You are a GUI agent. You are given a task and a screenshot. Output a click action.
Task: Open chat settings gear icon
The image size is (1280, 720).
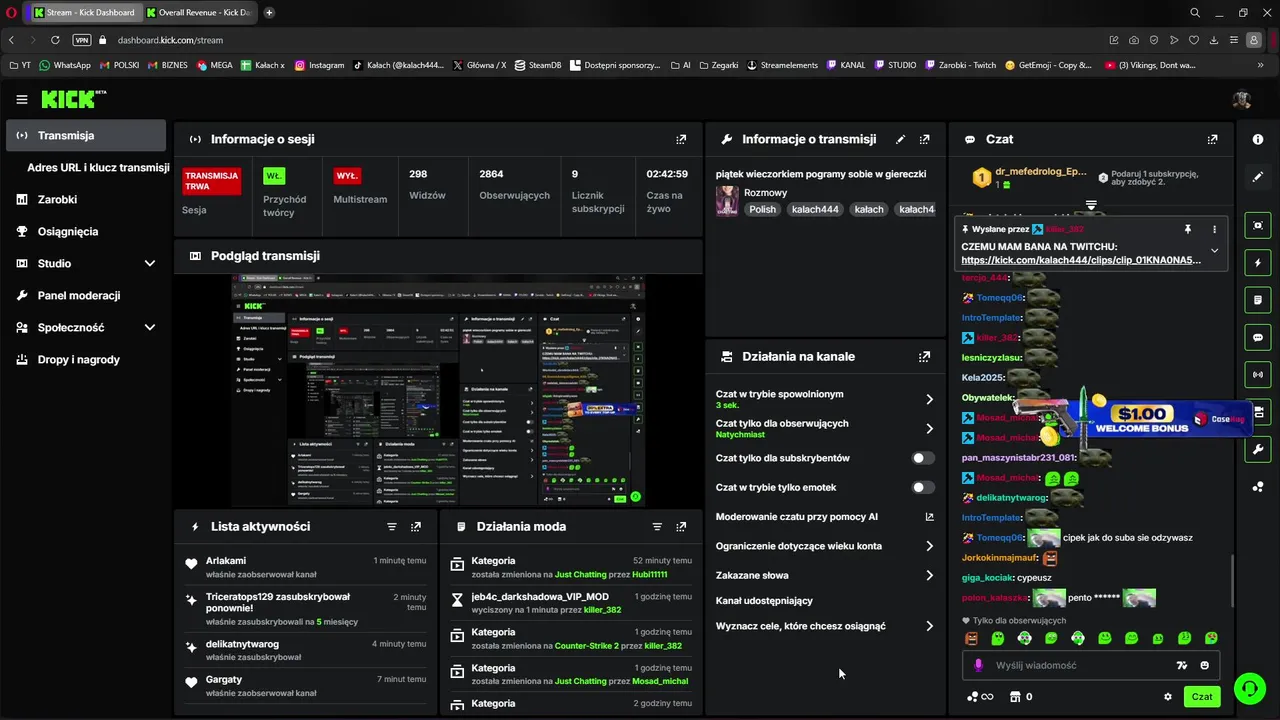(x=1167, y=697)
